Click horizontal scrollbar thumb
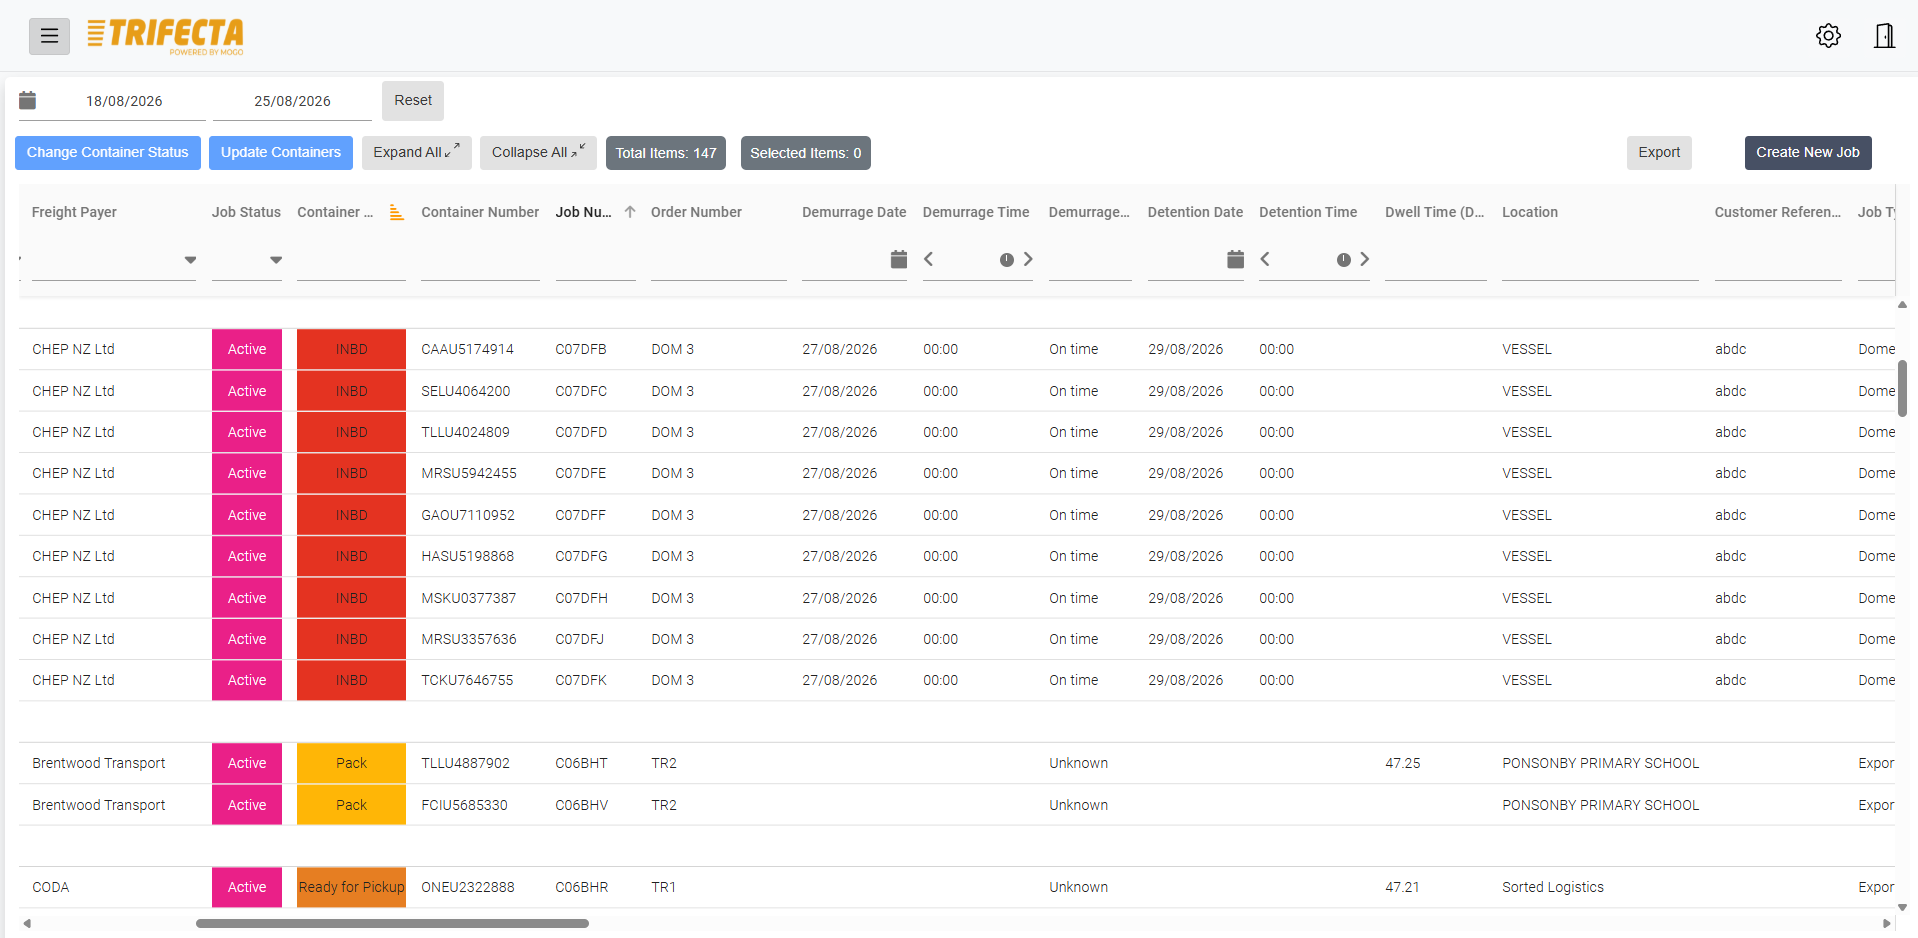 [392, 923]
